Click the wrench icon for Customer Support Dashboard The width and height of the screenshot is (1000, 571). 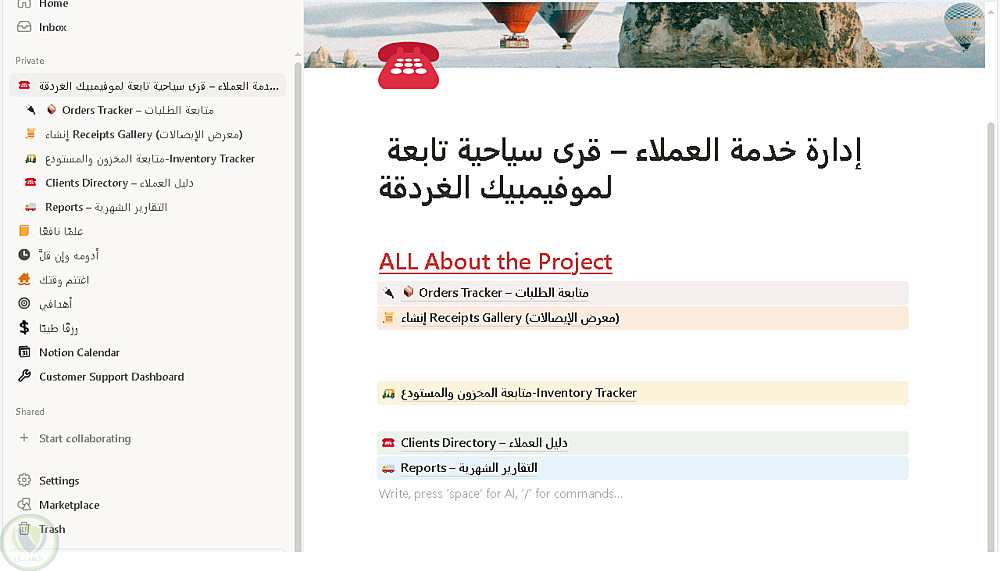(x=25, y=377)
